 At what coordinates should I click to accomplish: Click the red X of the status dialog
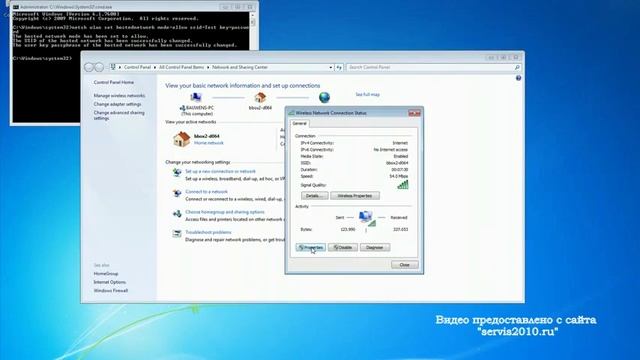pos(414,113)
